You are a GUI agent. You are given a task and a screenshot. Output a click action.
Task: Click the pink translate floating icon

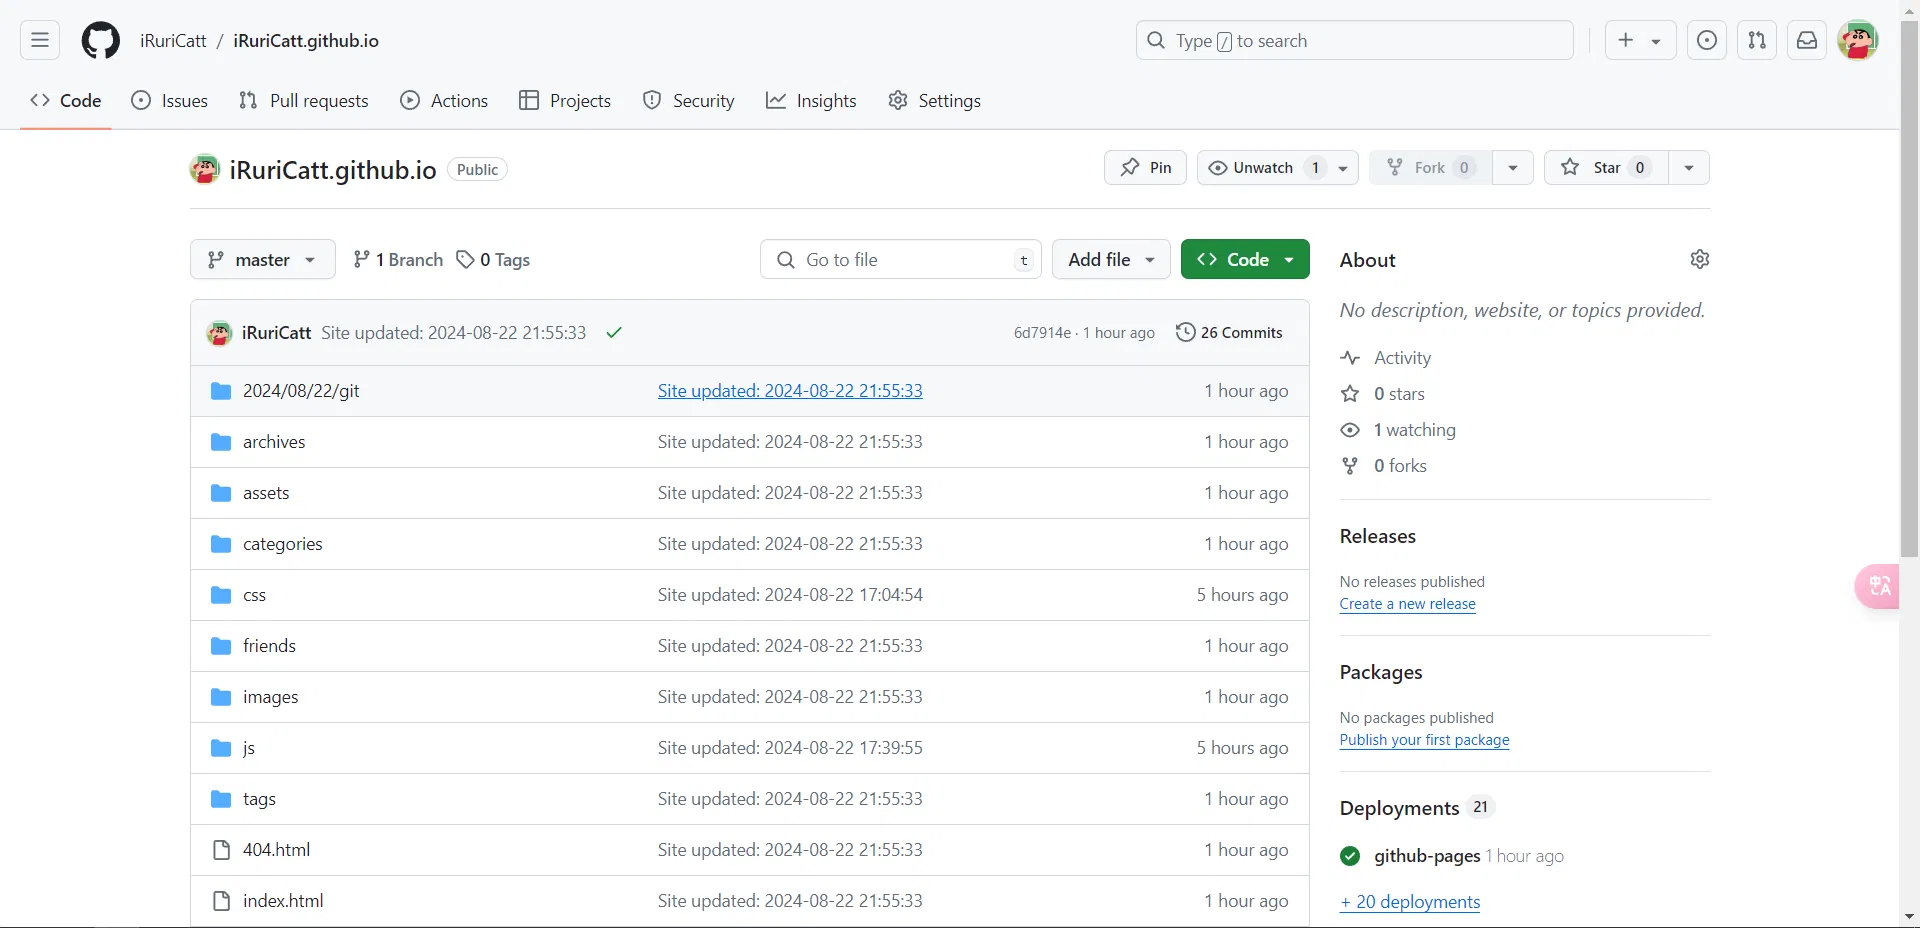coord(1878,586)
